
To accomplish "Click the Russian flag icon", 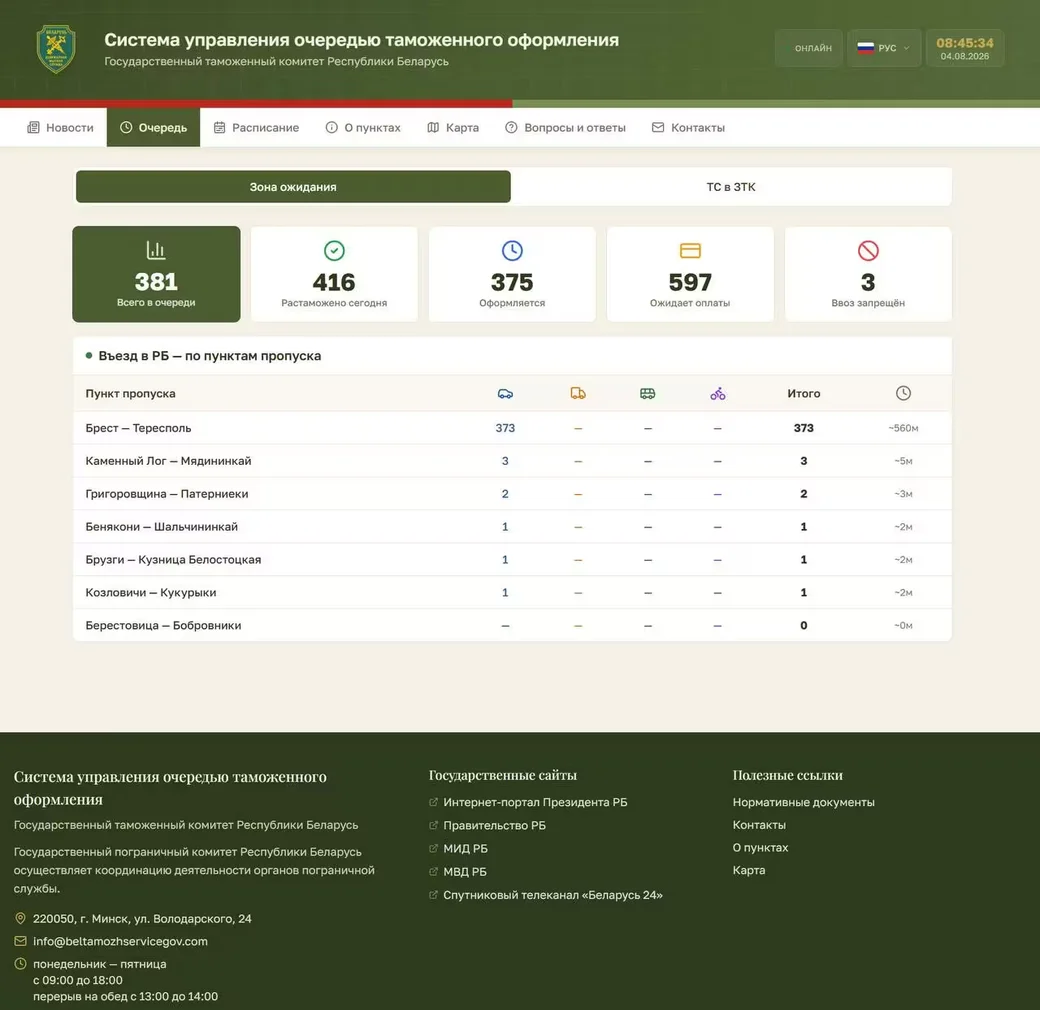I will click(x=866, y=48).
